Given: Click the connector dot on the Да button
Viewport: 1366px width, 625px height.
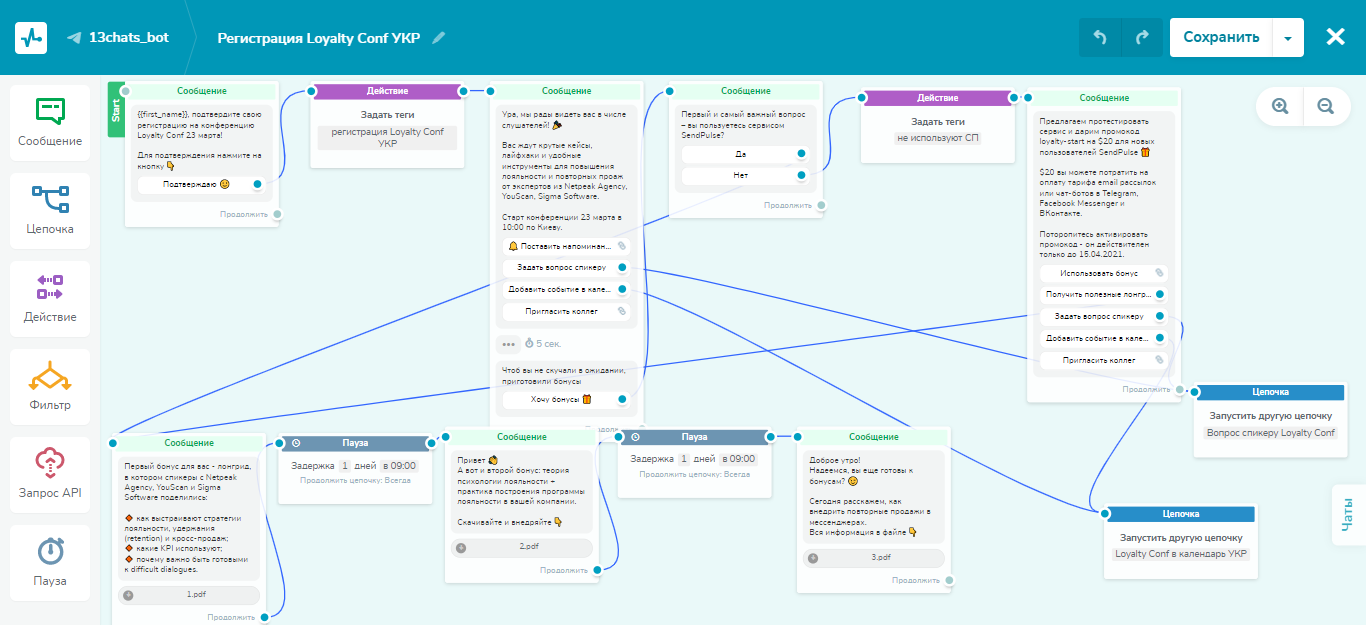Looking at the screenshot, I should tap(802, 154).
